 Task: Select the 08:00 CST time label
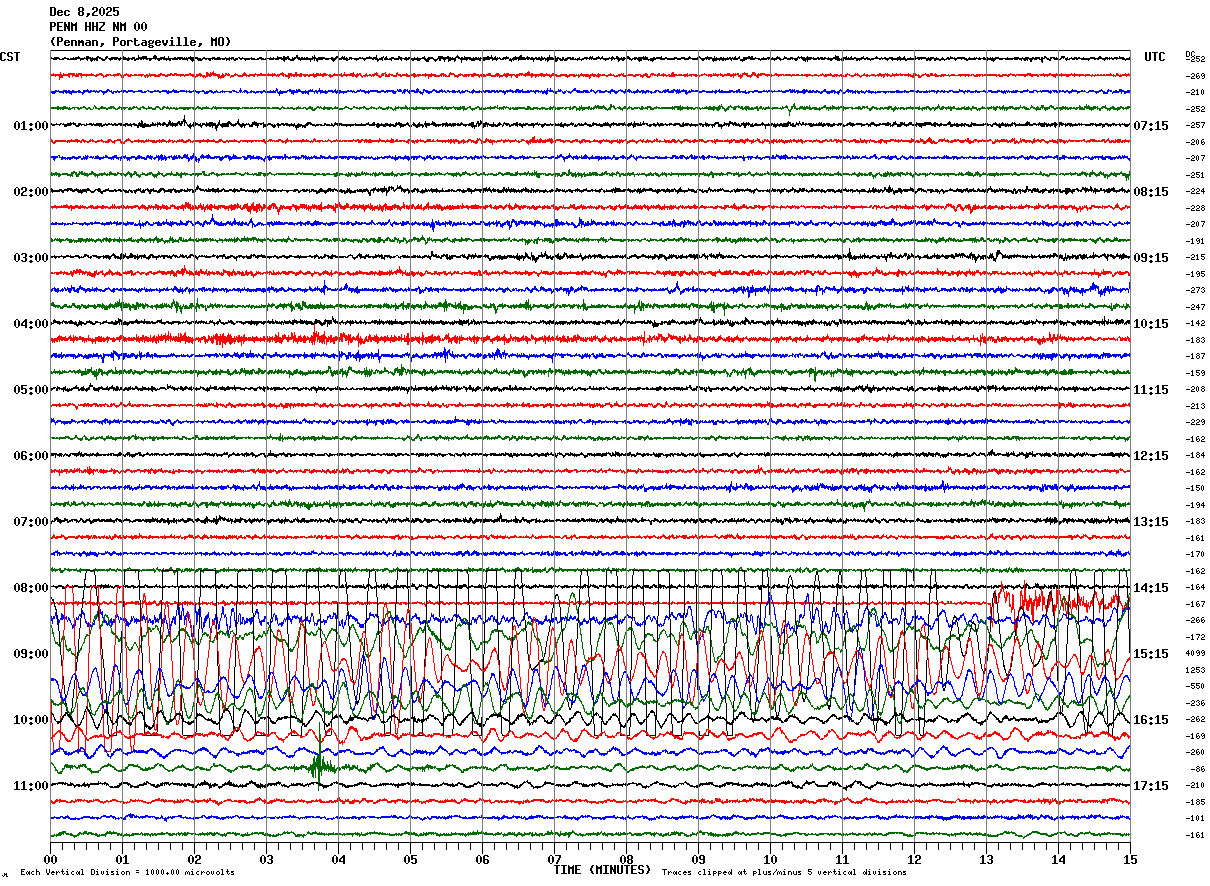tap(31, 588)
